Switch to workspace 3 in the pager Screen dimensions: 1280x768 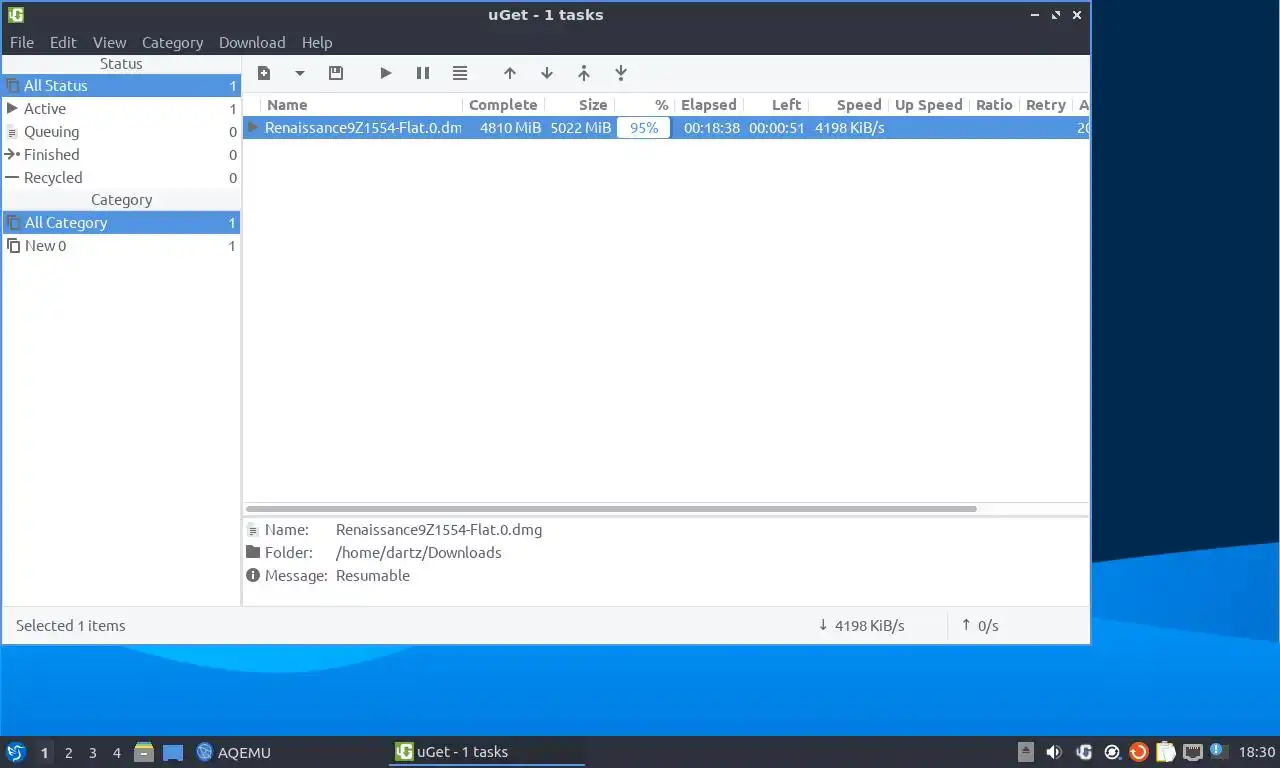[93, 753]
